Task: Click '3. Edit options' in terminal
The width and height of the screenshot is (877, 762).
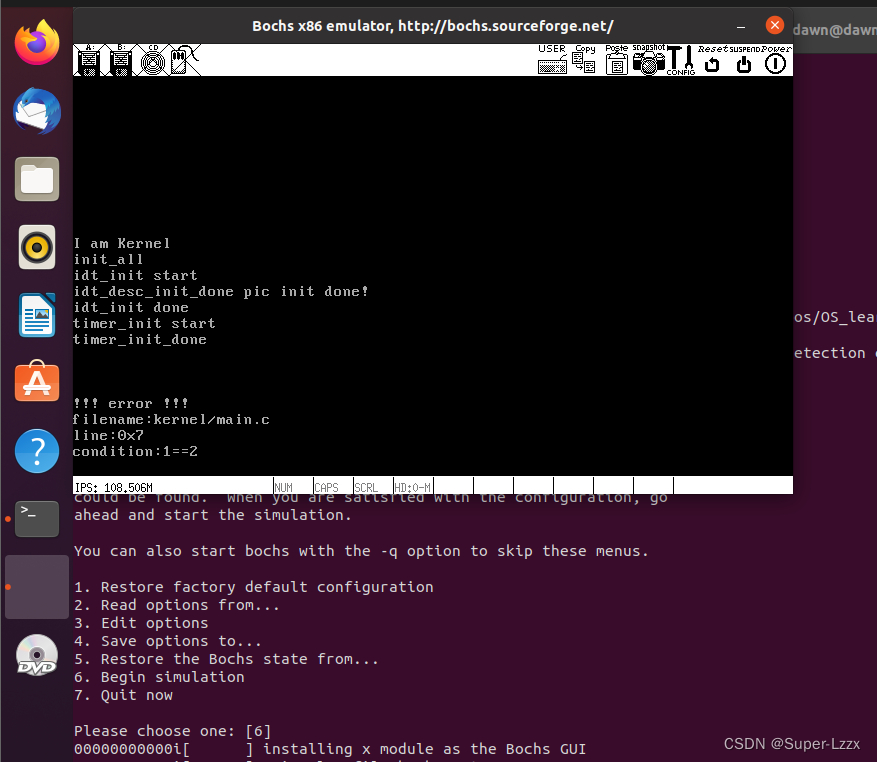Action: (141, 623)
